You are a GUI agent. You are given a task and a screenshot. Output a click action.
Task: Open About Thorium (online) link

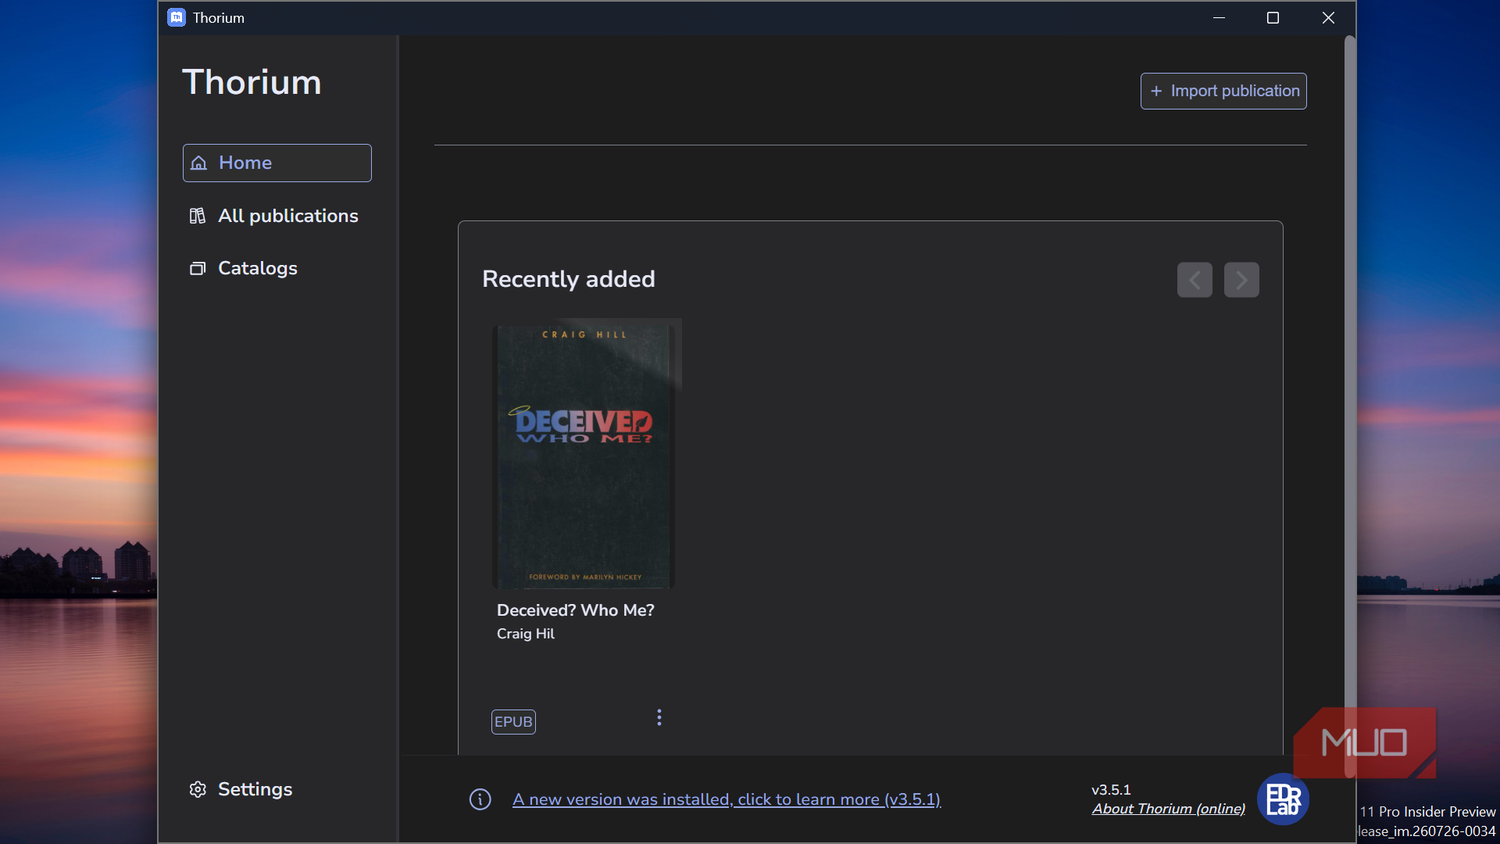click(1168, 809)
